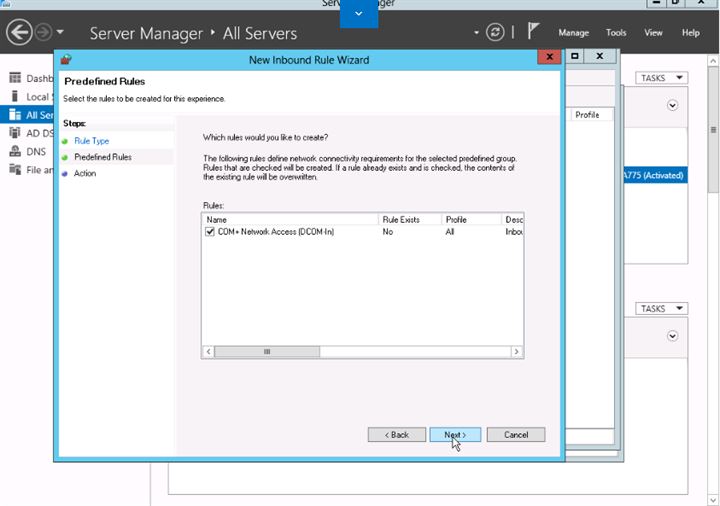The width and height of the screenshot is (720, 506).
Task: Open the Local Server sidebar icon
Action: click(15, 96)
